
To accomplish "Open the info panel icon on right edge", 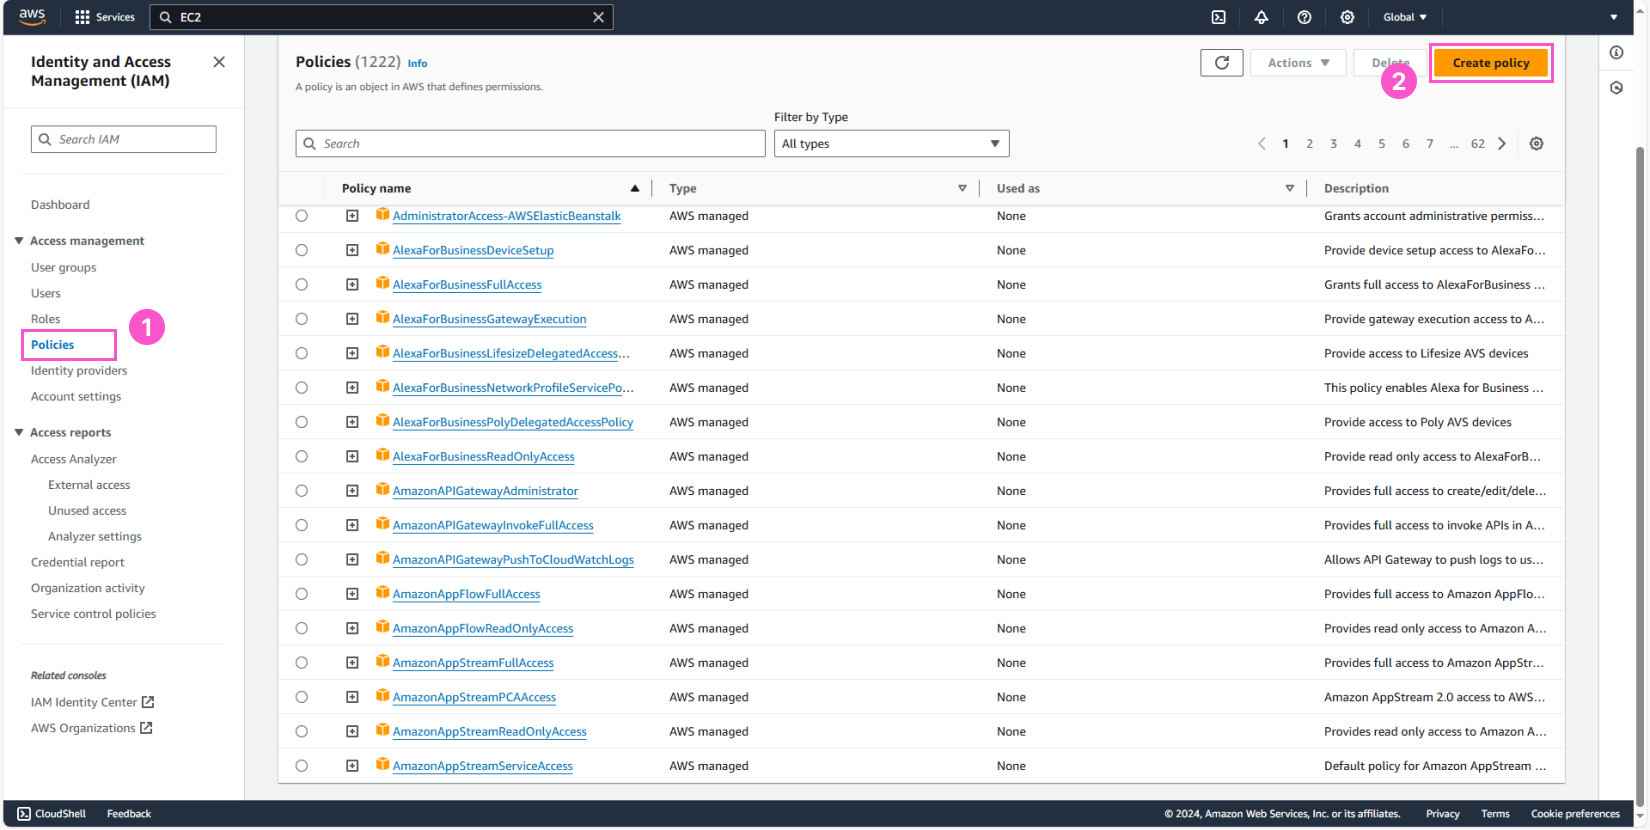I will (1616, 52).
